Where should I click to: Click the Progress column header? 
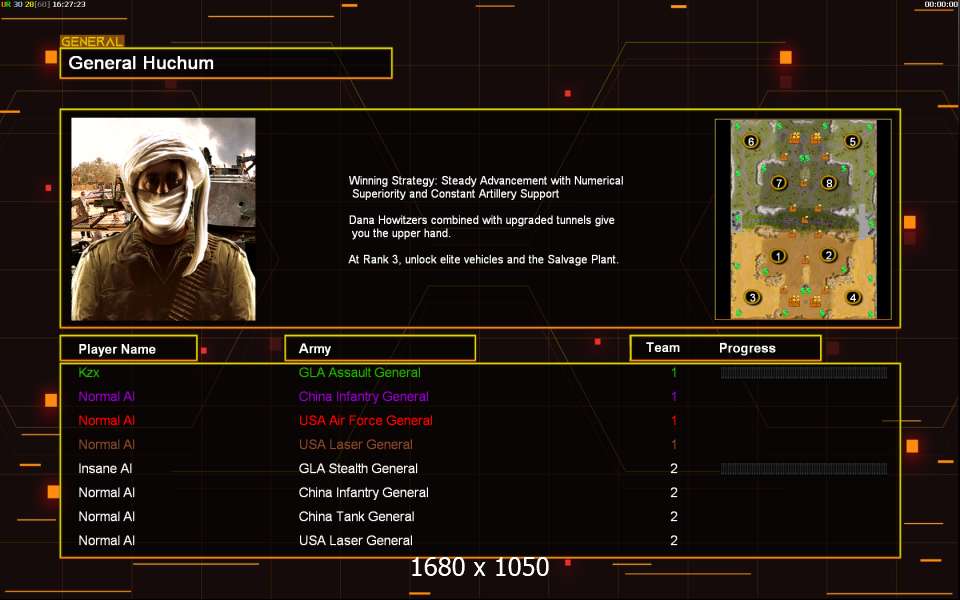(x=747, y=348)
